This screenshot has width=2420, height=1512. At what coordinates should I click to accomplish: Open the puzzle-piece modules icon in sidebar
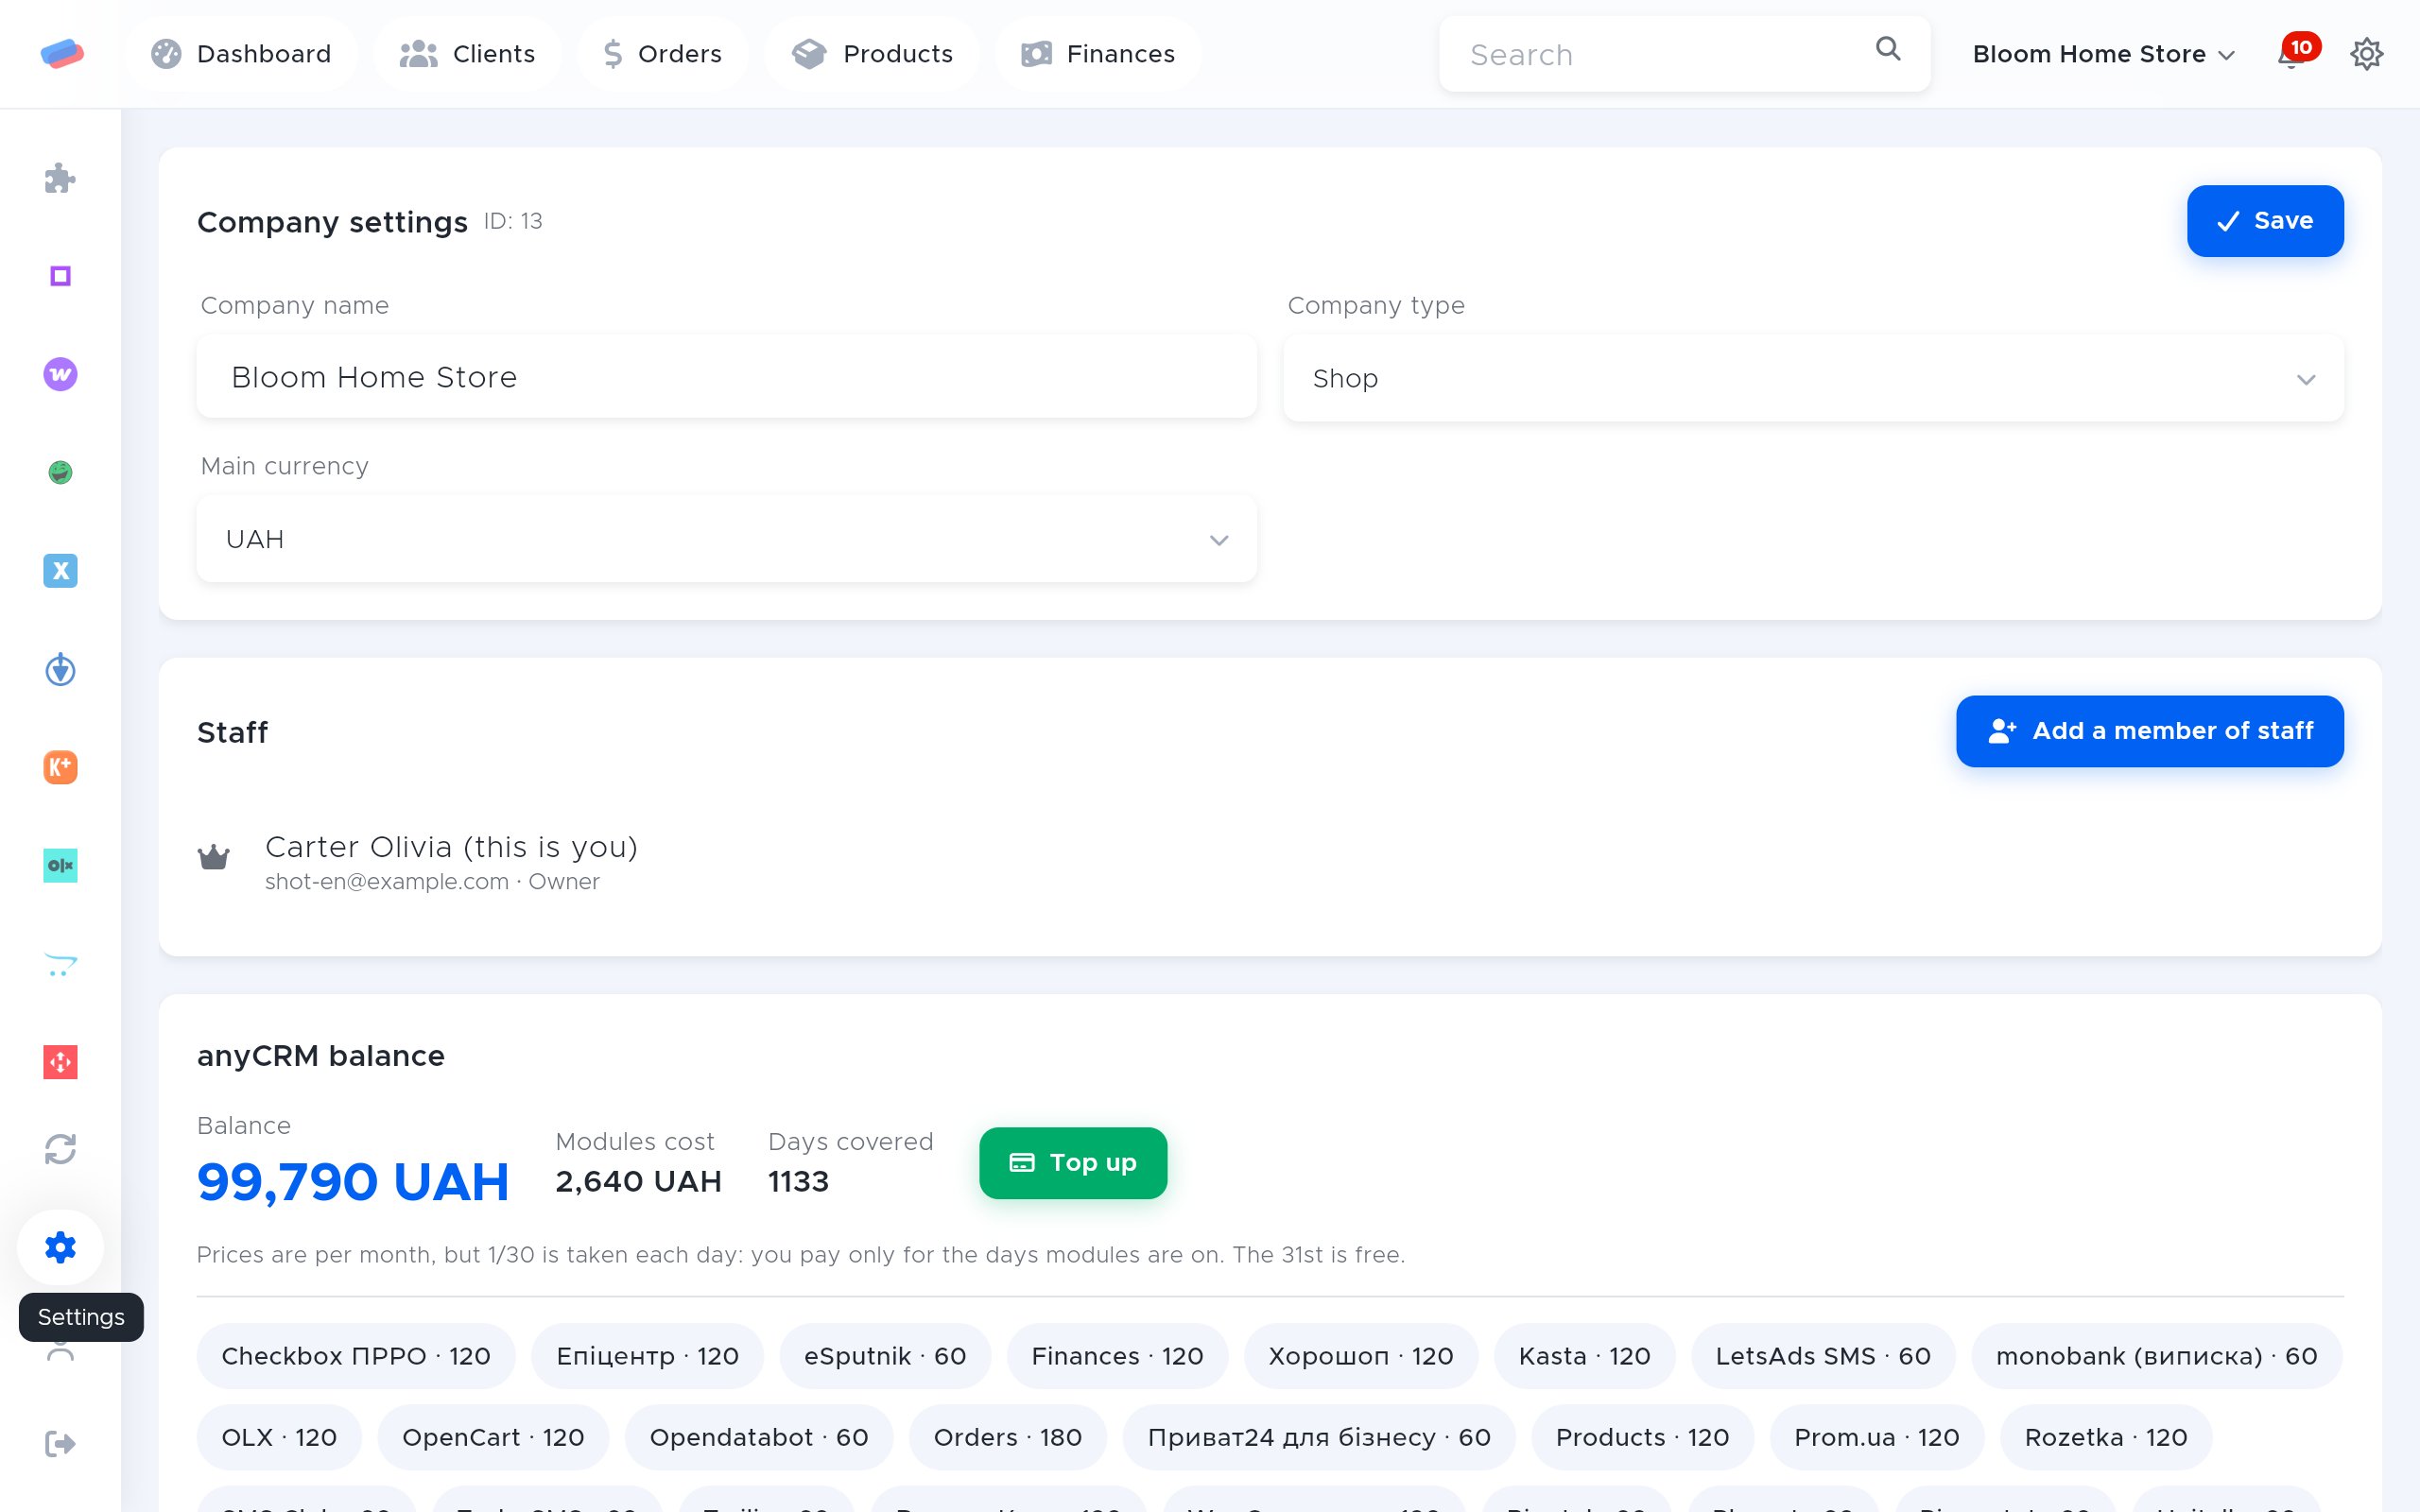coord(60,178)
